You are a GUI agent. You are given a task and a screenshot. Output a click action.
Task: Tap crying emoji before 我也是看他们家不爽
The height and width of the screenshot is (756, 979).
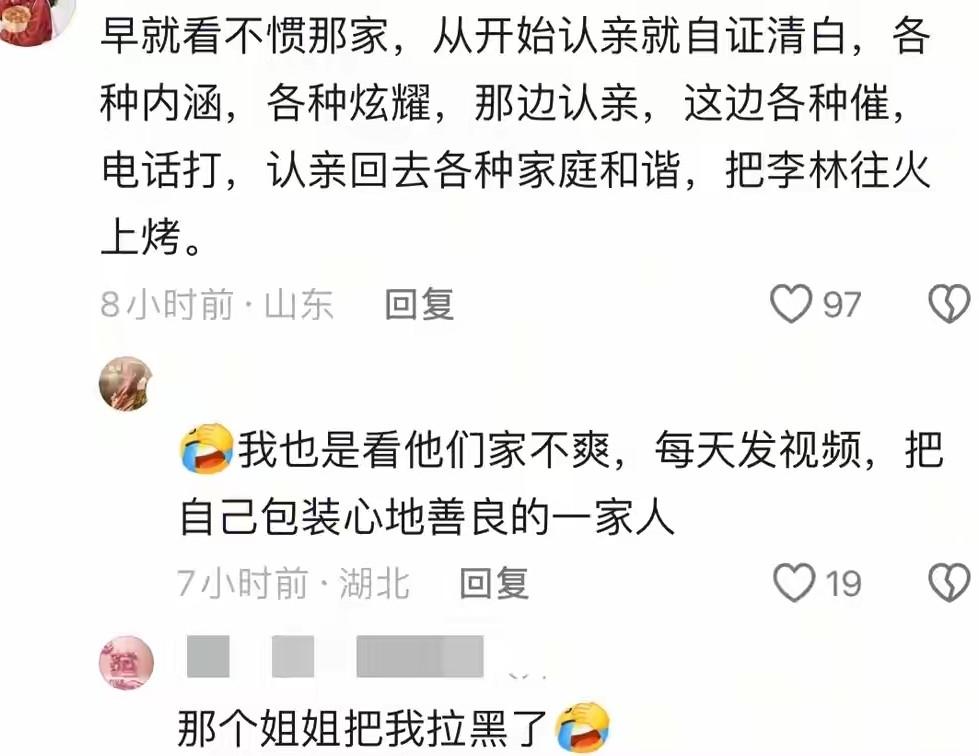pyautogui.click(x=207, y=448)
